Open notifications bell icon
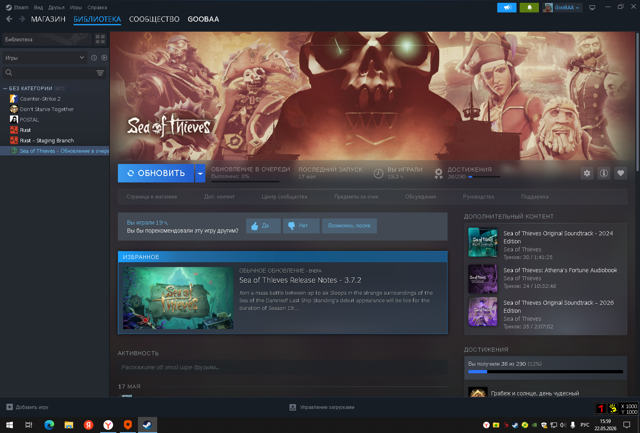Screen dimensions: 640x433 (529, 7)
